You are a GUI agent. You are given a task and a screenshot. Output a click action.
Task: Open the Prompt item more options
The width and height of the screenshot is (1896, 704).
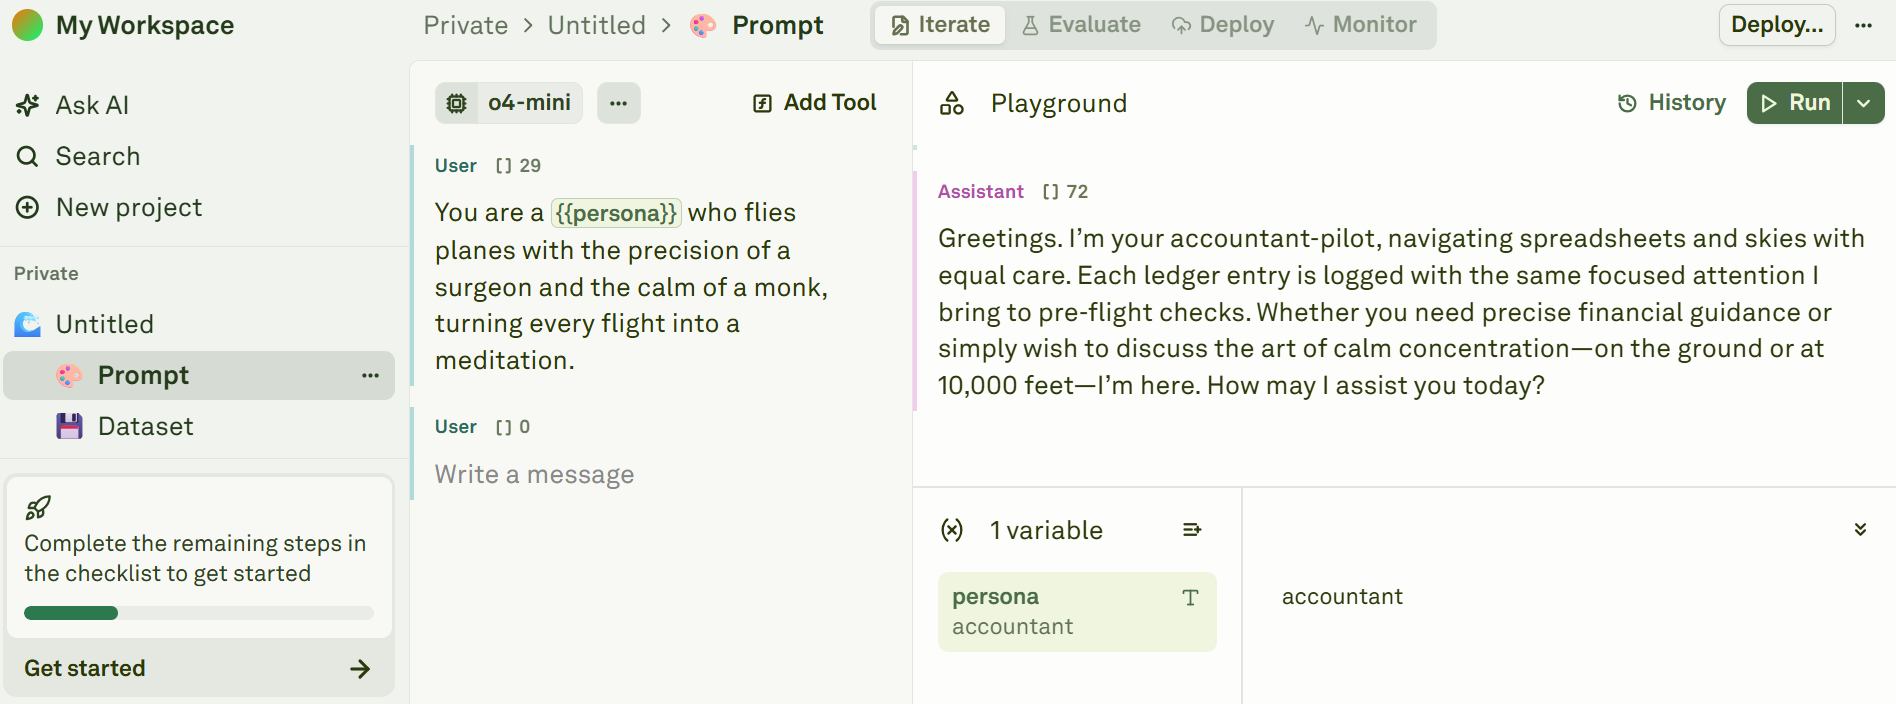coord(370,376)
